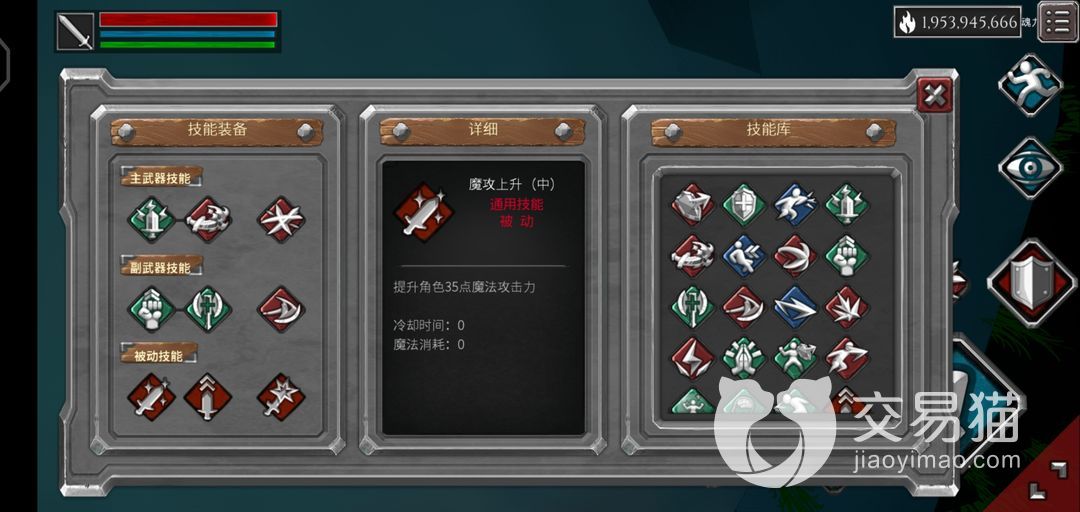Select the star sword passive skill
This screenshot has width=1080, height=512.
281,397
